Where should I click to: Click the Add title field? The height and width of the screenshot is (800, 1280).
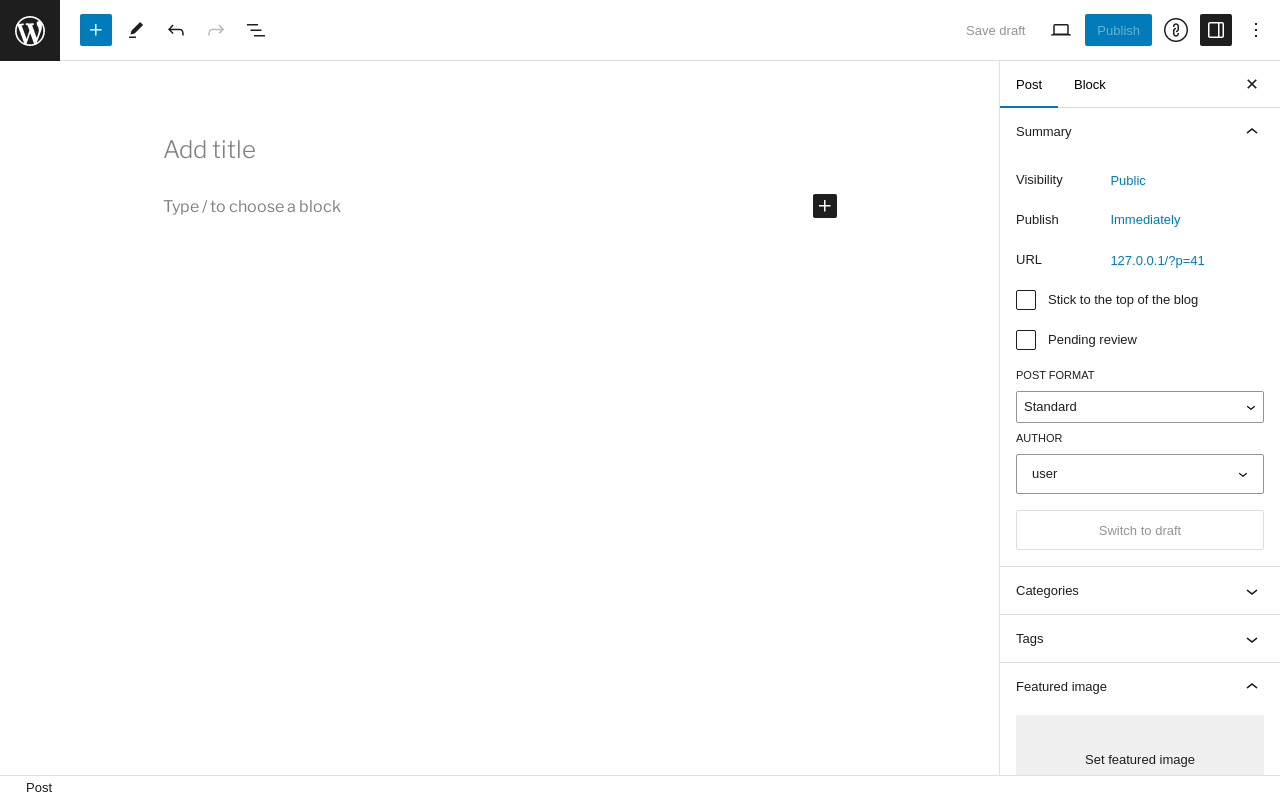click(x=500, y=150)
